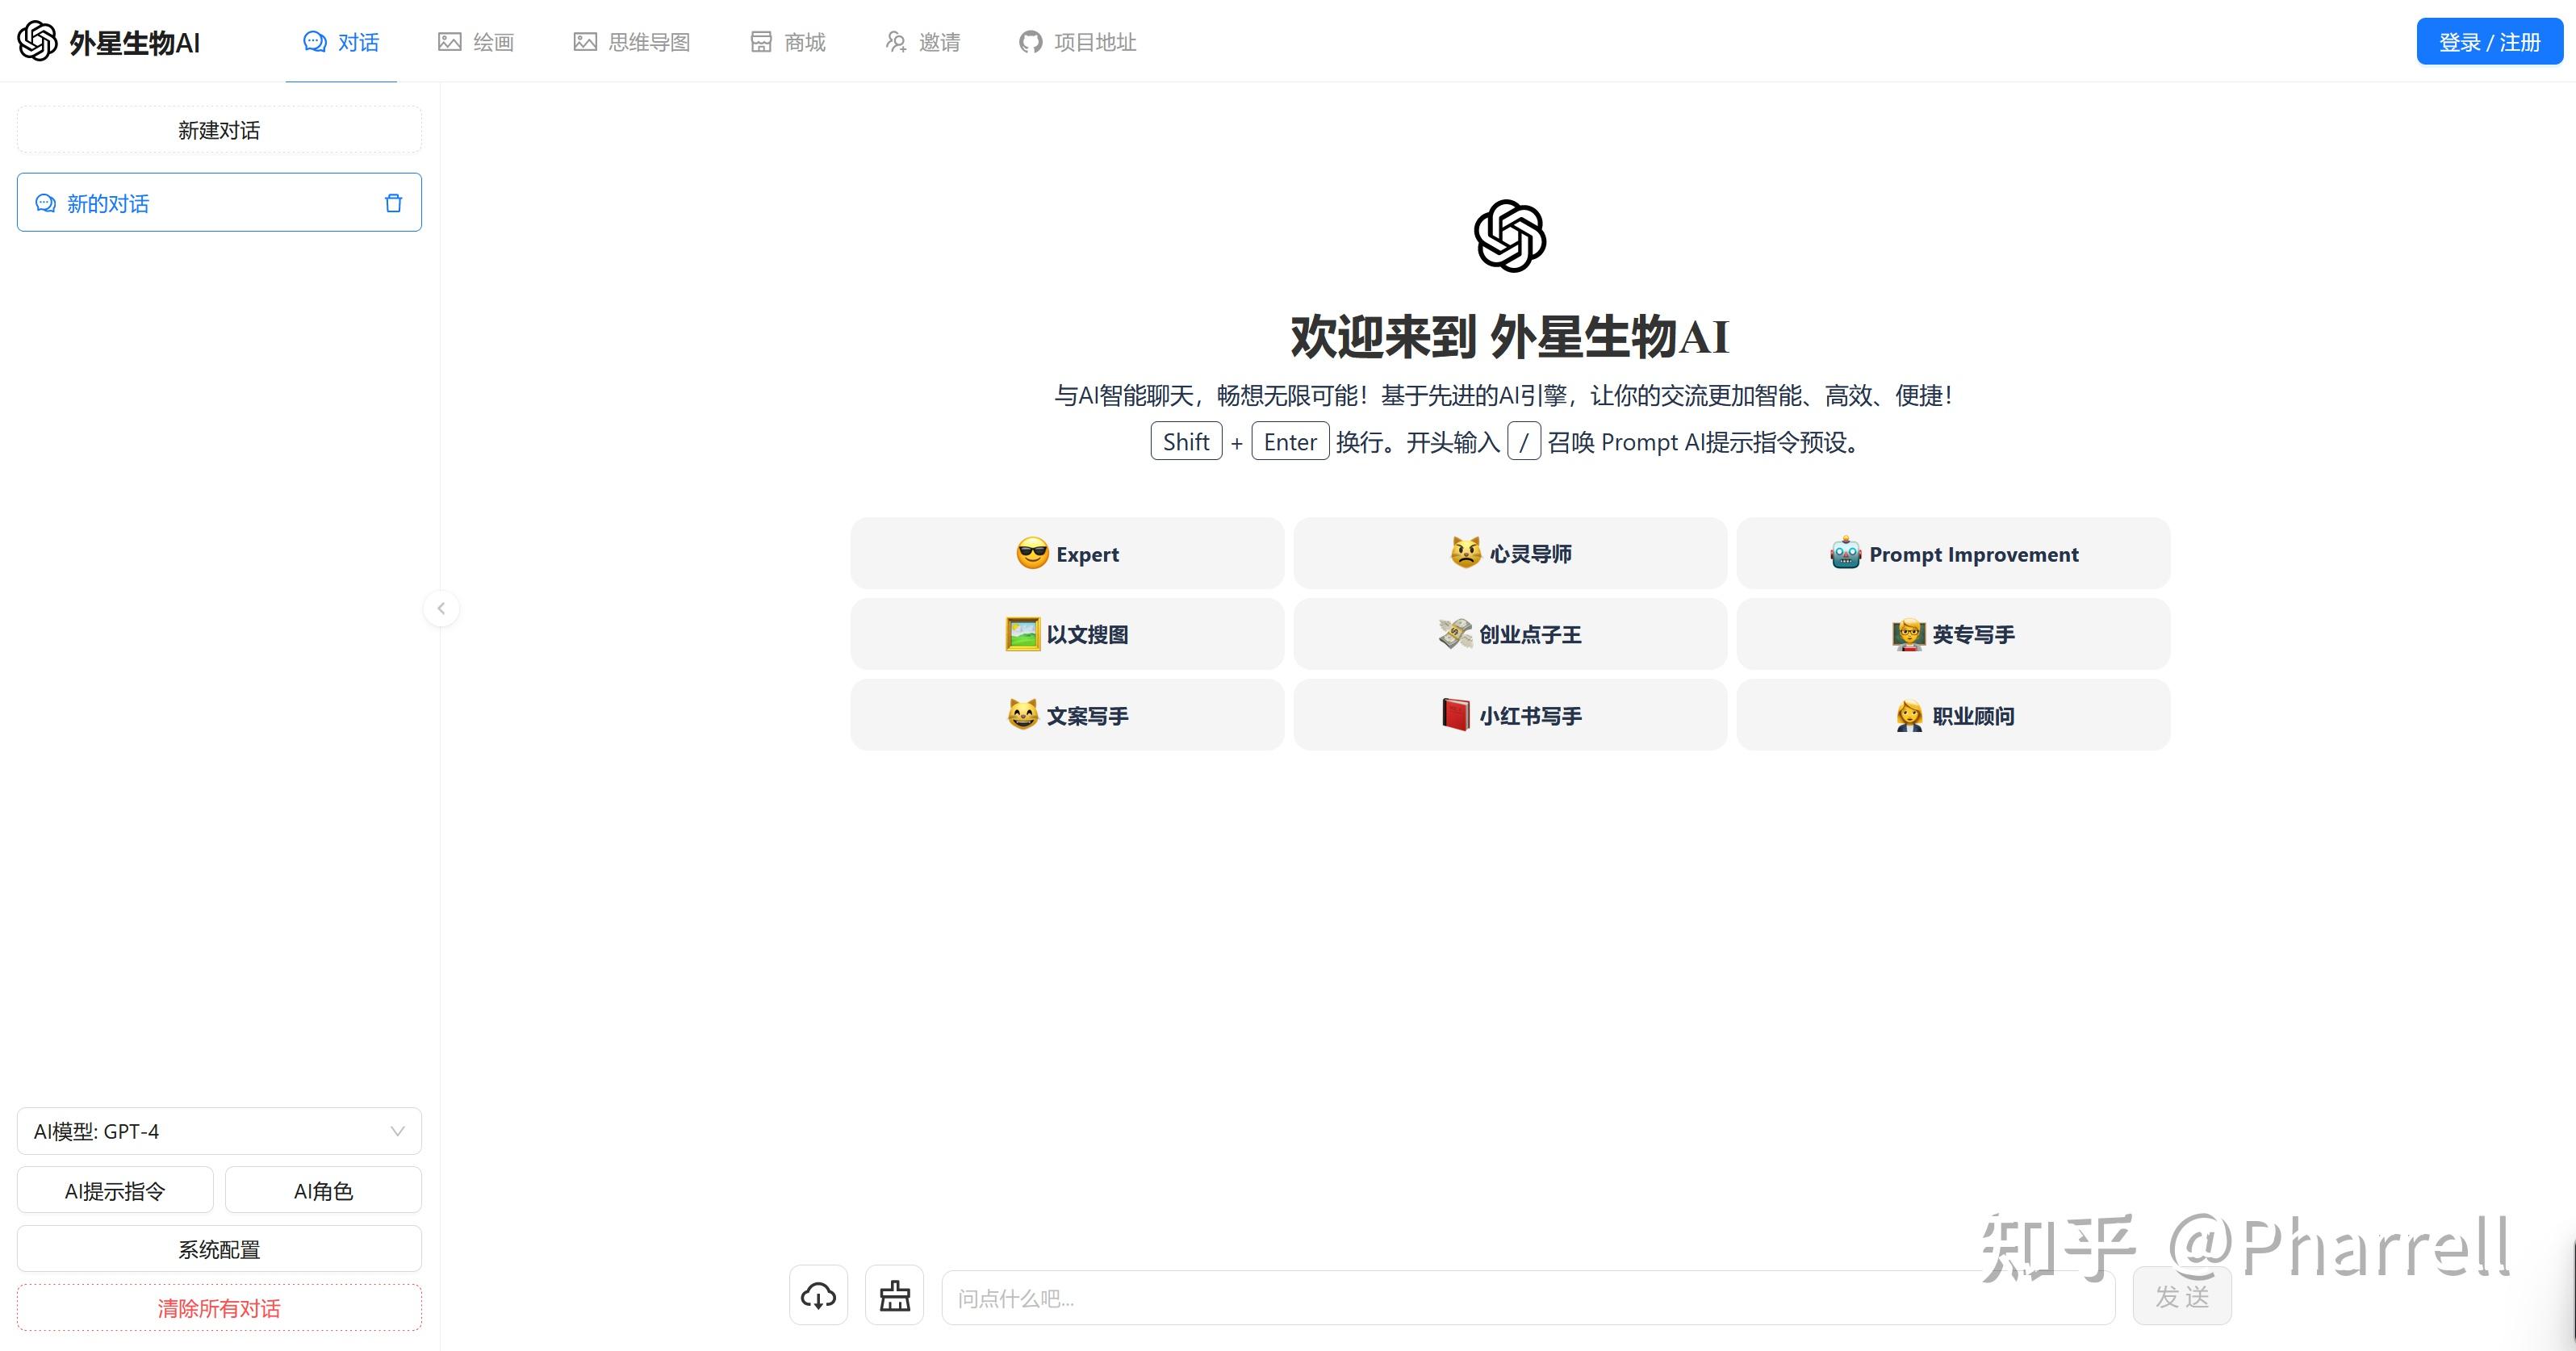Click the money icon on 创业点子王

point(1456,634)
